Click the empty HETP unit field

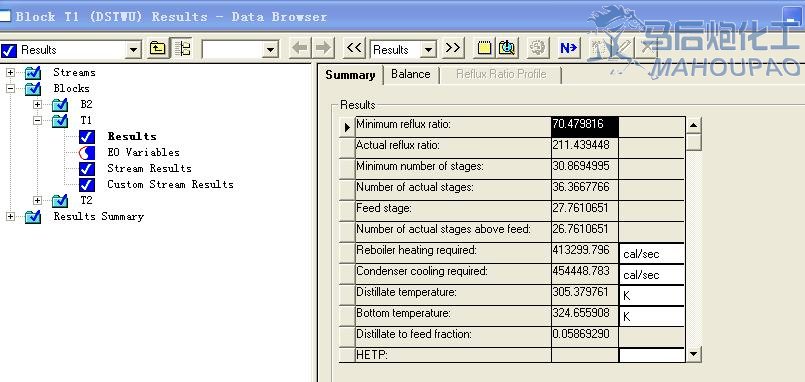(652, 355)
